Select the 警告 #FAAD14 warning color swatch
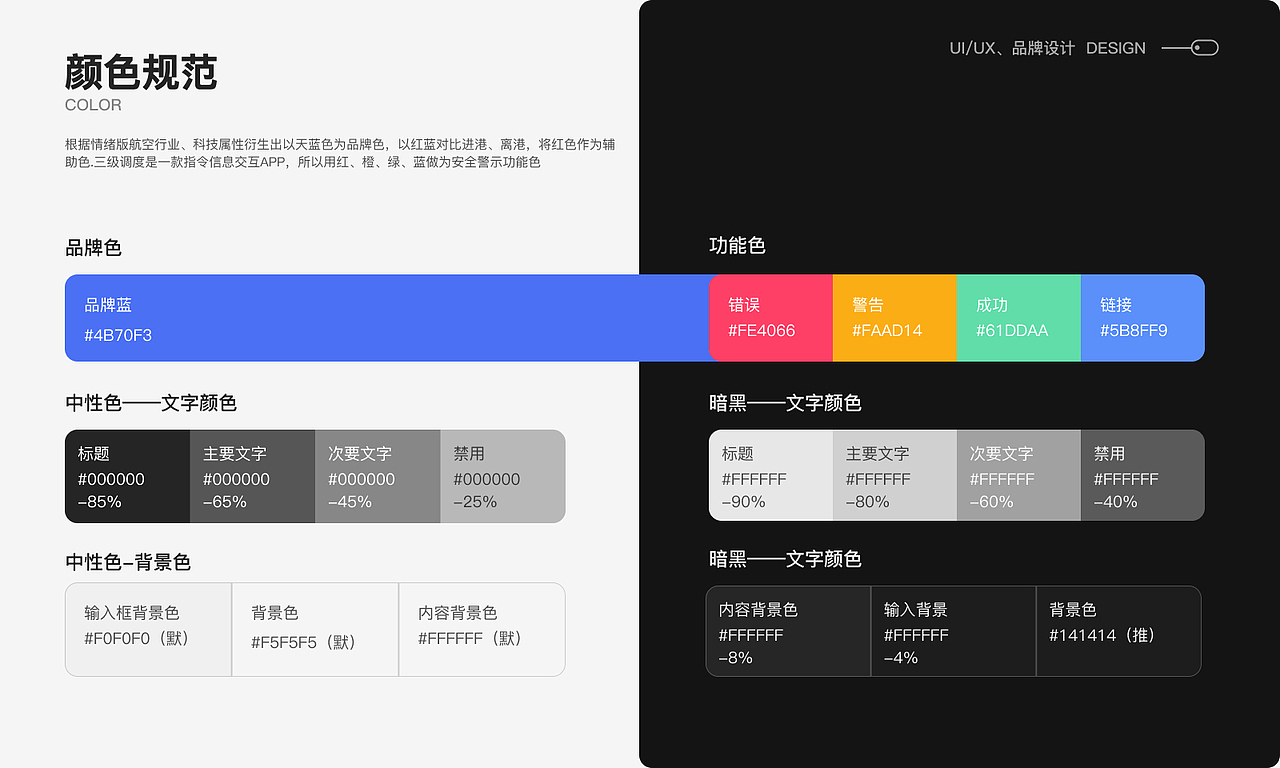Viewport: 1280px width, 768px height. point(894,317)
